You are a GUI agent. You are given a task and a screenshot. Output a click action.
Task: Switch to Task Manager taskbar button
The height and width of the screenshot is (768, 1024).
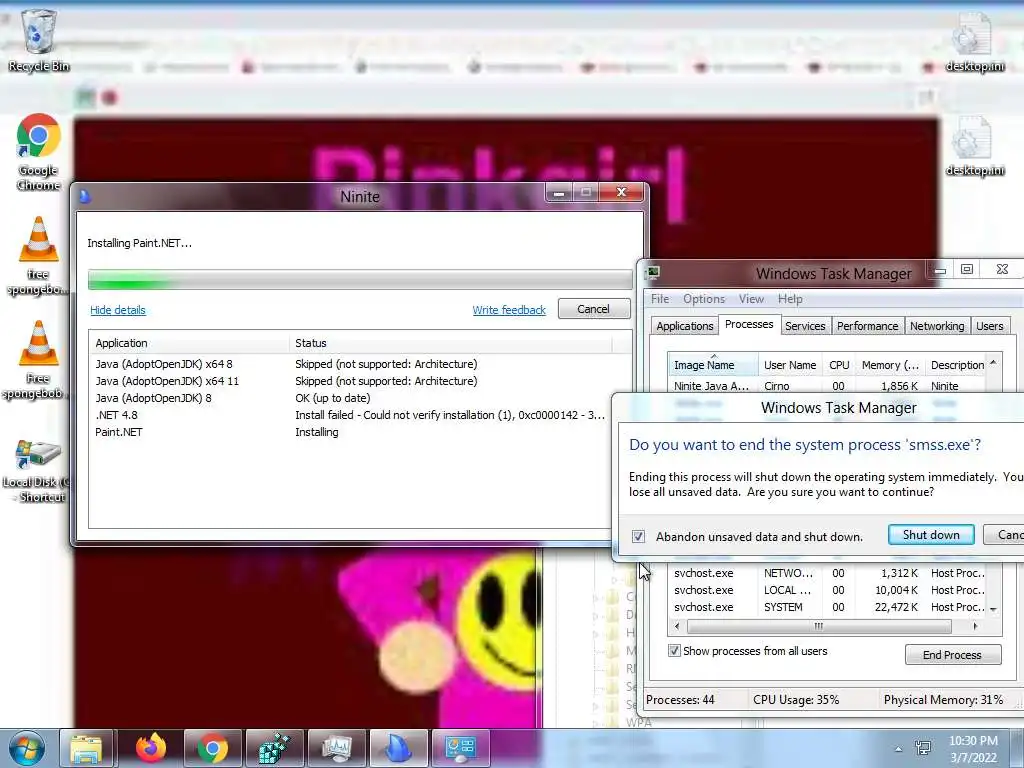[x=336, y=748]
